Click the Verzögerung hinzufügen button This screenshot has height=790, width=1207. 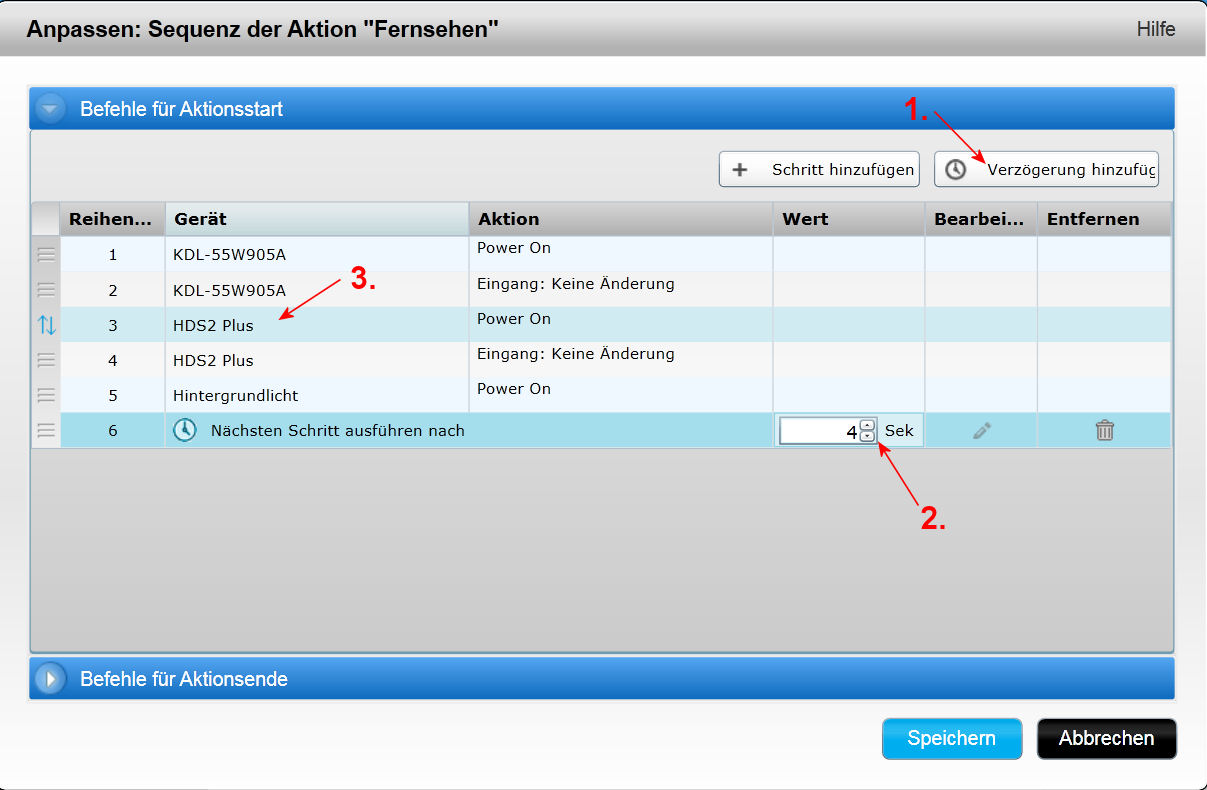point(1046,170)
